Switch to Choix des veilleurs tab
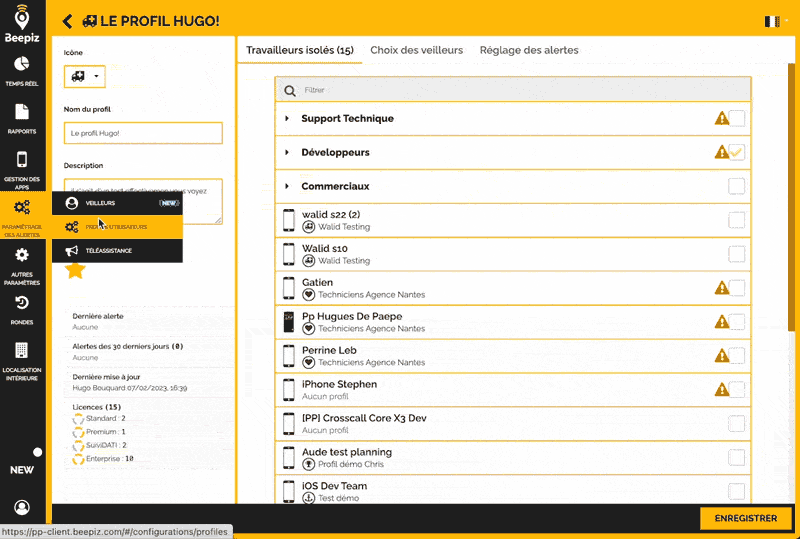The height and width of the screenshot is (539, 800). click(416, 50)
